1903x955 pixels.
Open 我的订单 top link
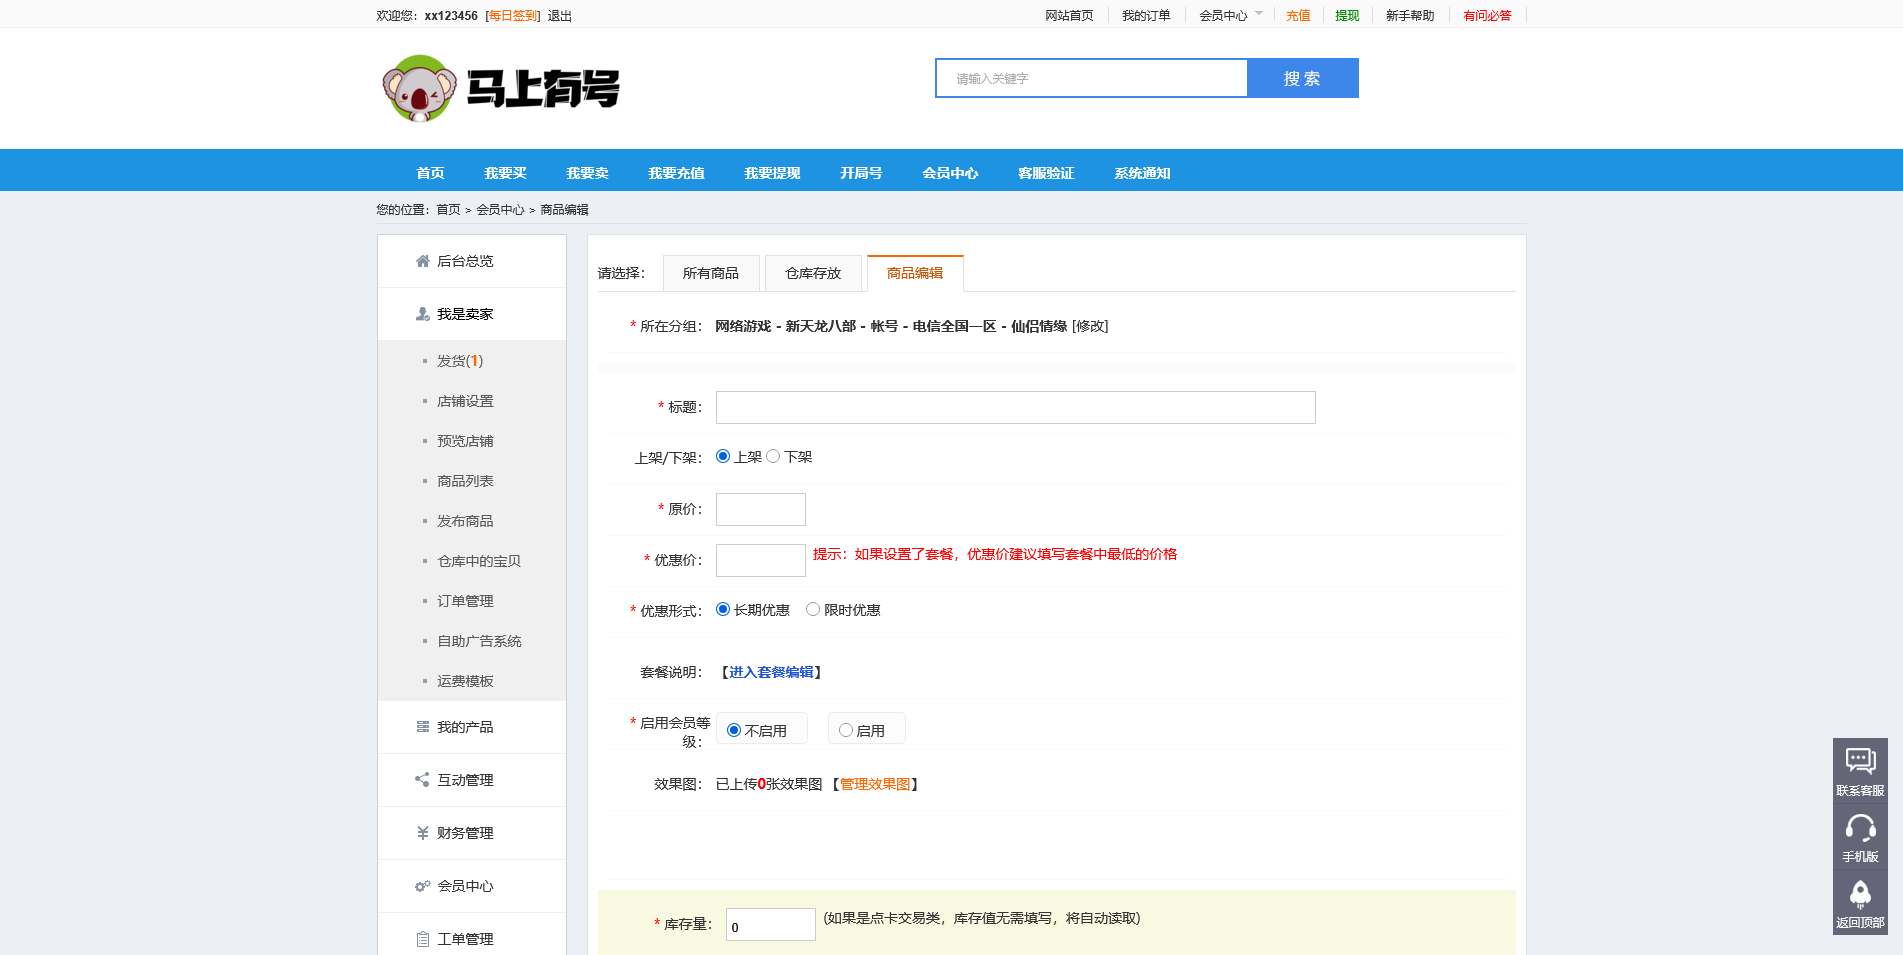(1146, 16)
